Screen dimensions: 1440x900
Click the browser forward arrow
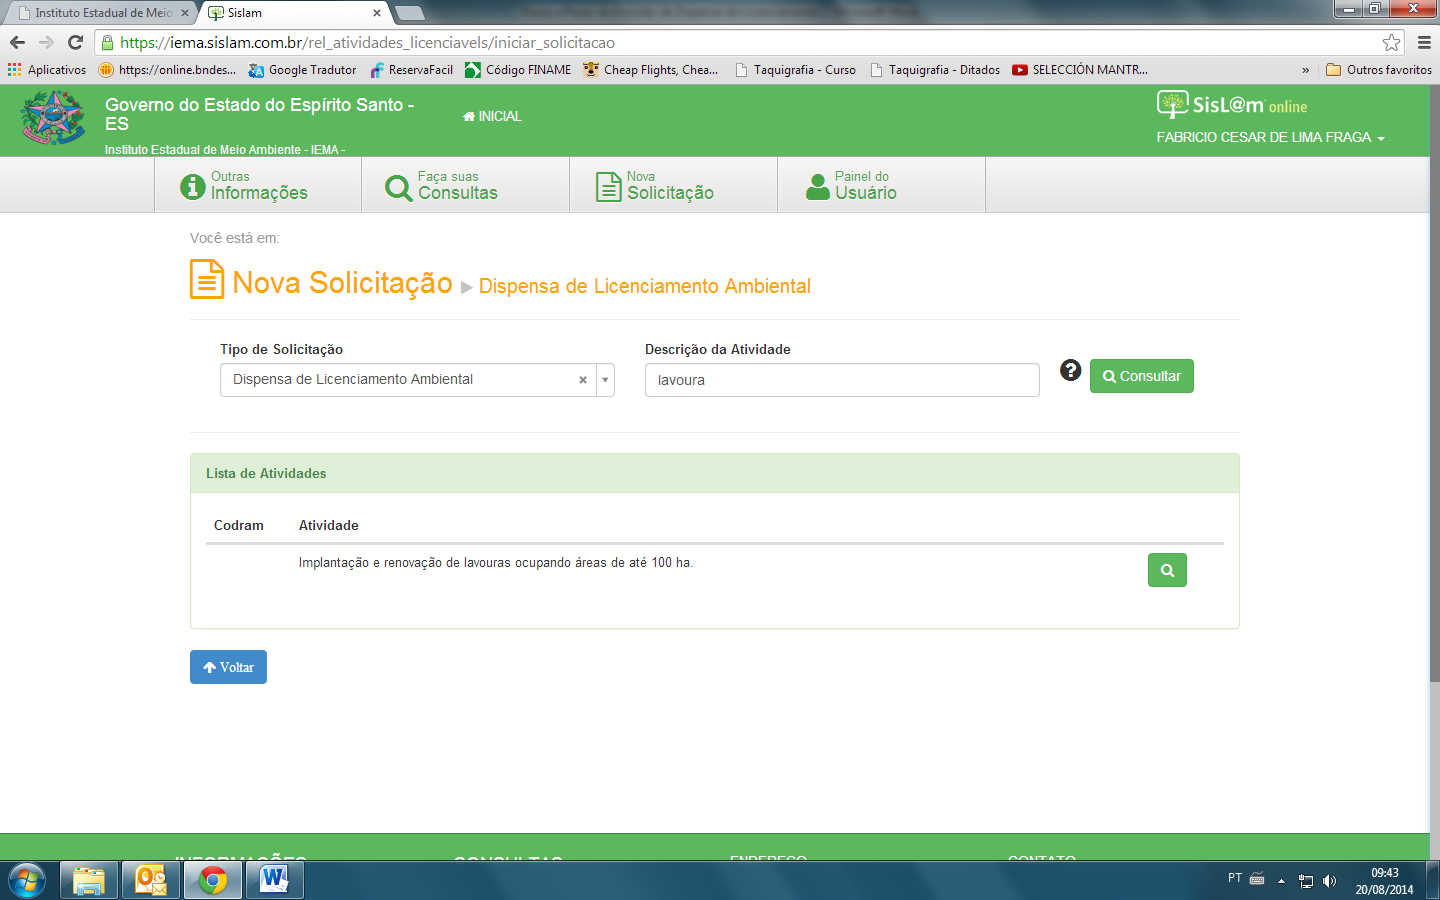pyautogui.click(x=46, y=42)
